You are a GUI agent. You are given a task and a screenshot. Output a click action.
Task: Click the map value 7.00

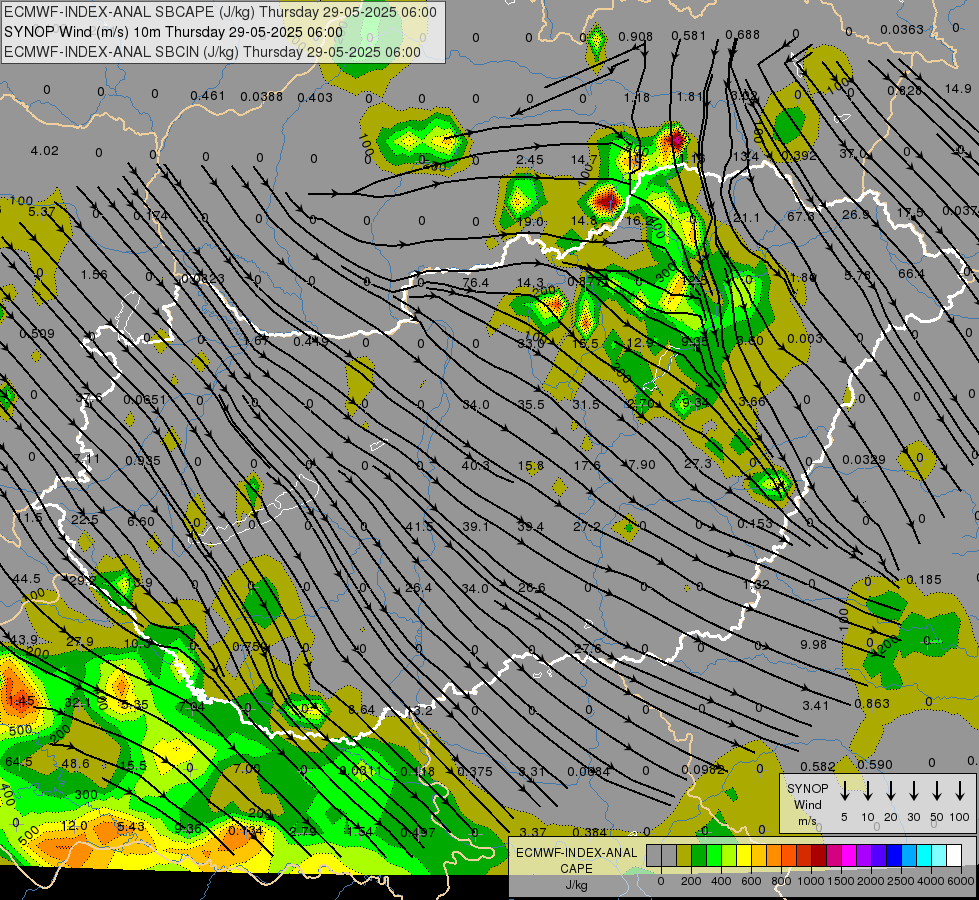coord(247,768)
